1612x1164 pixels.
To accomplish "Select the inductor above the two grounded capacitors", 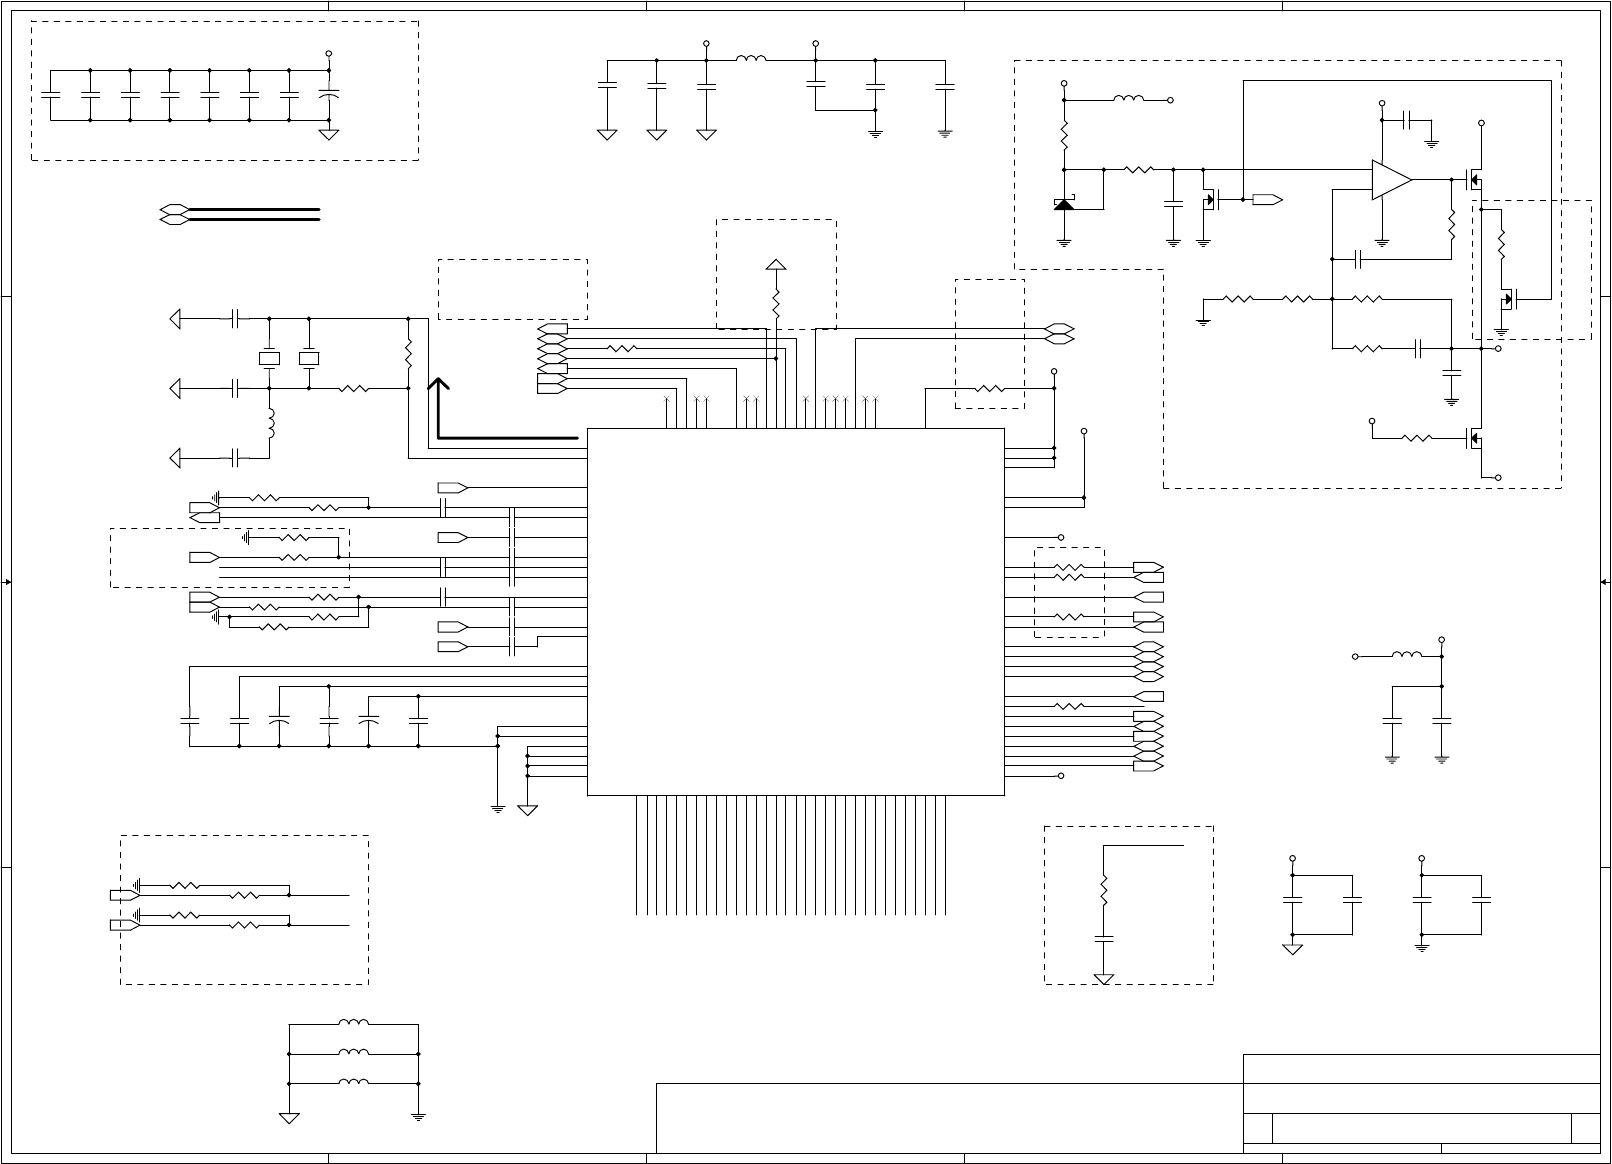I will coord(1407,655).
